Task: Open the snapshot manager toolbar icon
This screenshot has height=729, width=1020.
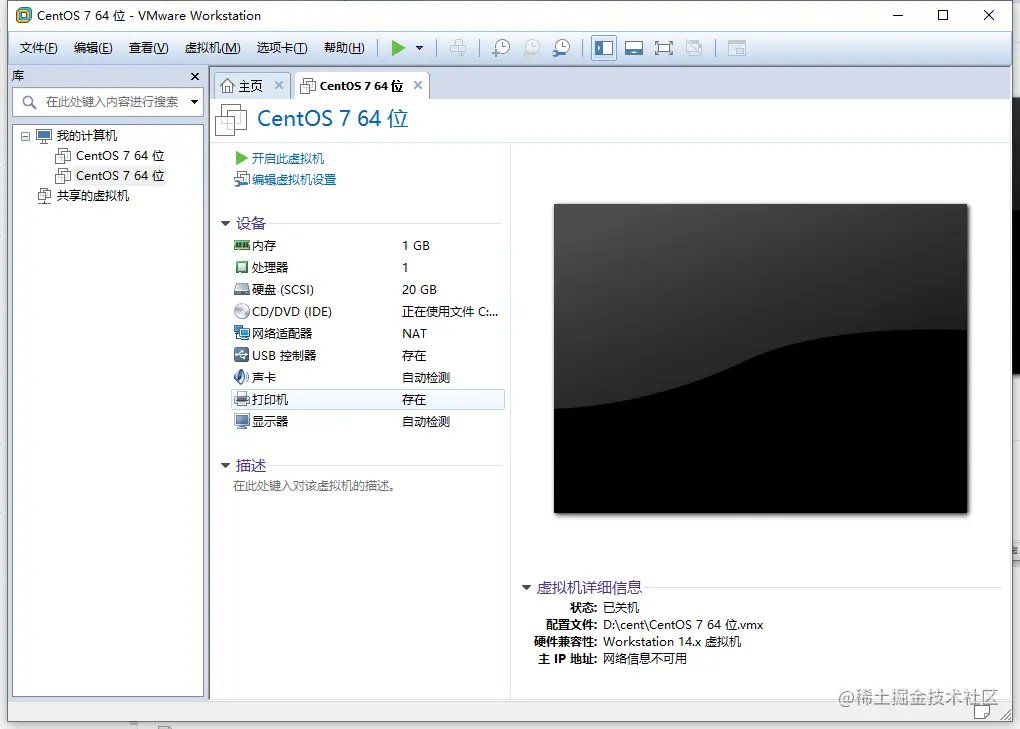Action: coord(561,47)
